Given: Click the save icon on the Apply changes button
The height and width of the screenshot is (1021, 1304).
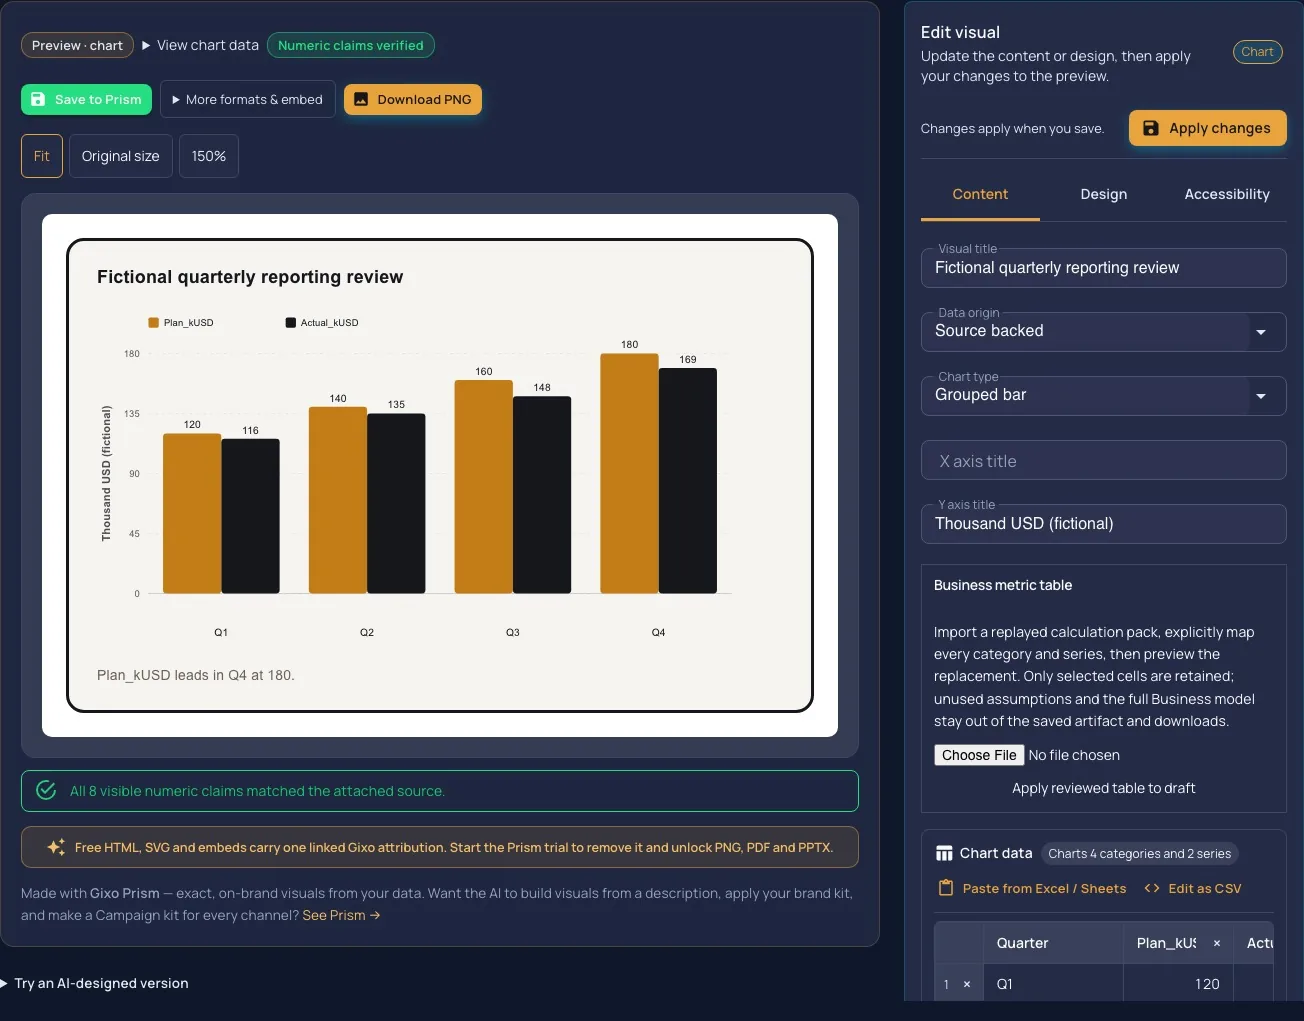Looking at the screenshot, I should tap(1151, 128).
